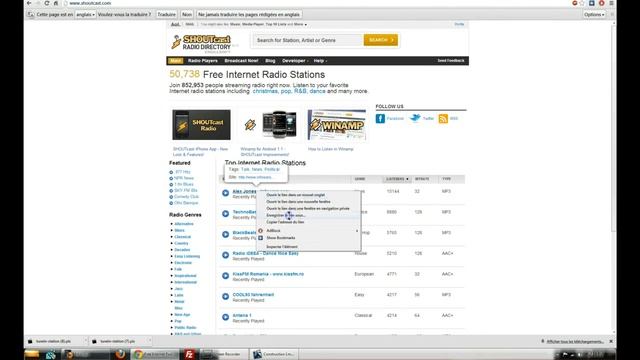
Task: Open Country genre link
Action: click(x=181, y=243)
